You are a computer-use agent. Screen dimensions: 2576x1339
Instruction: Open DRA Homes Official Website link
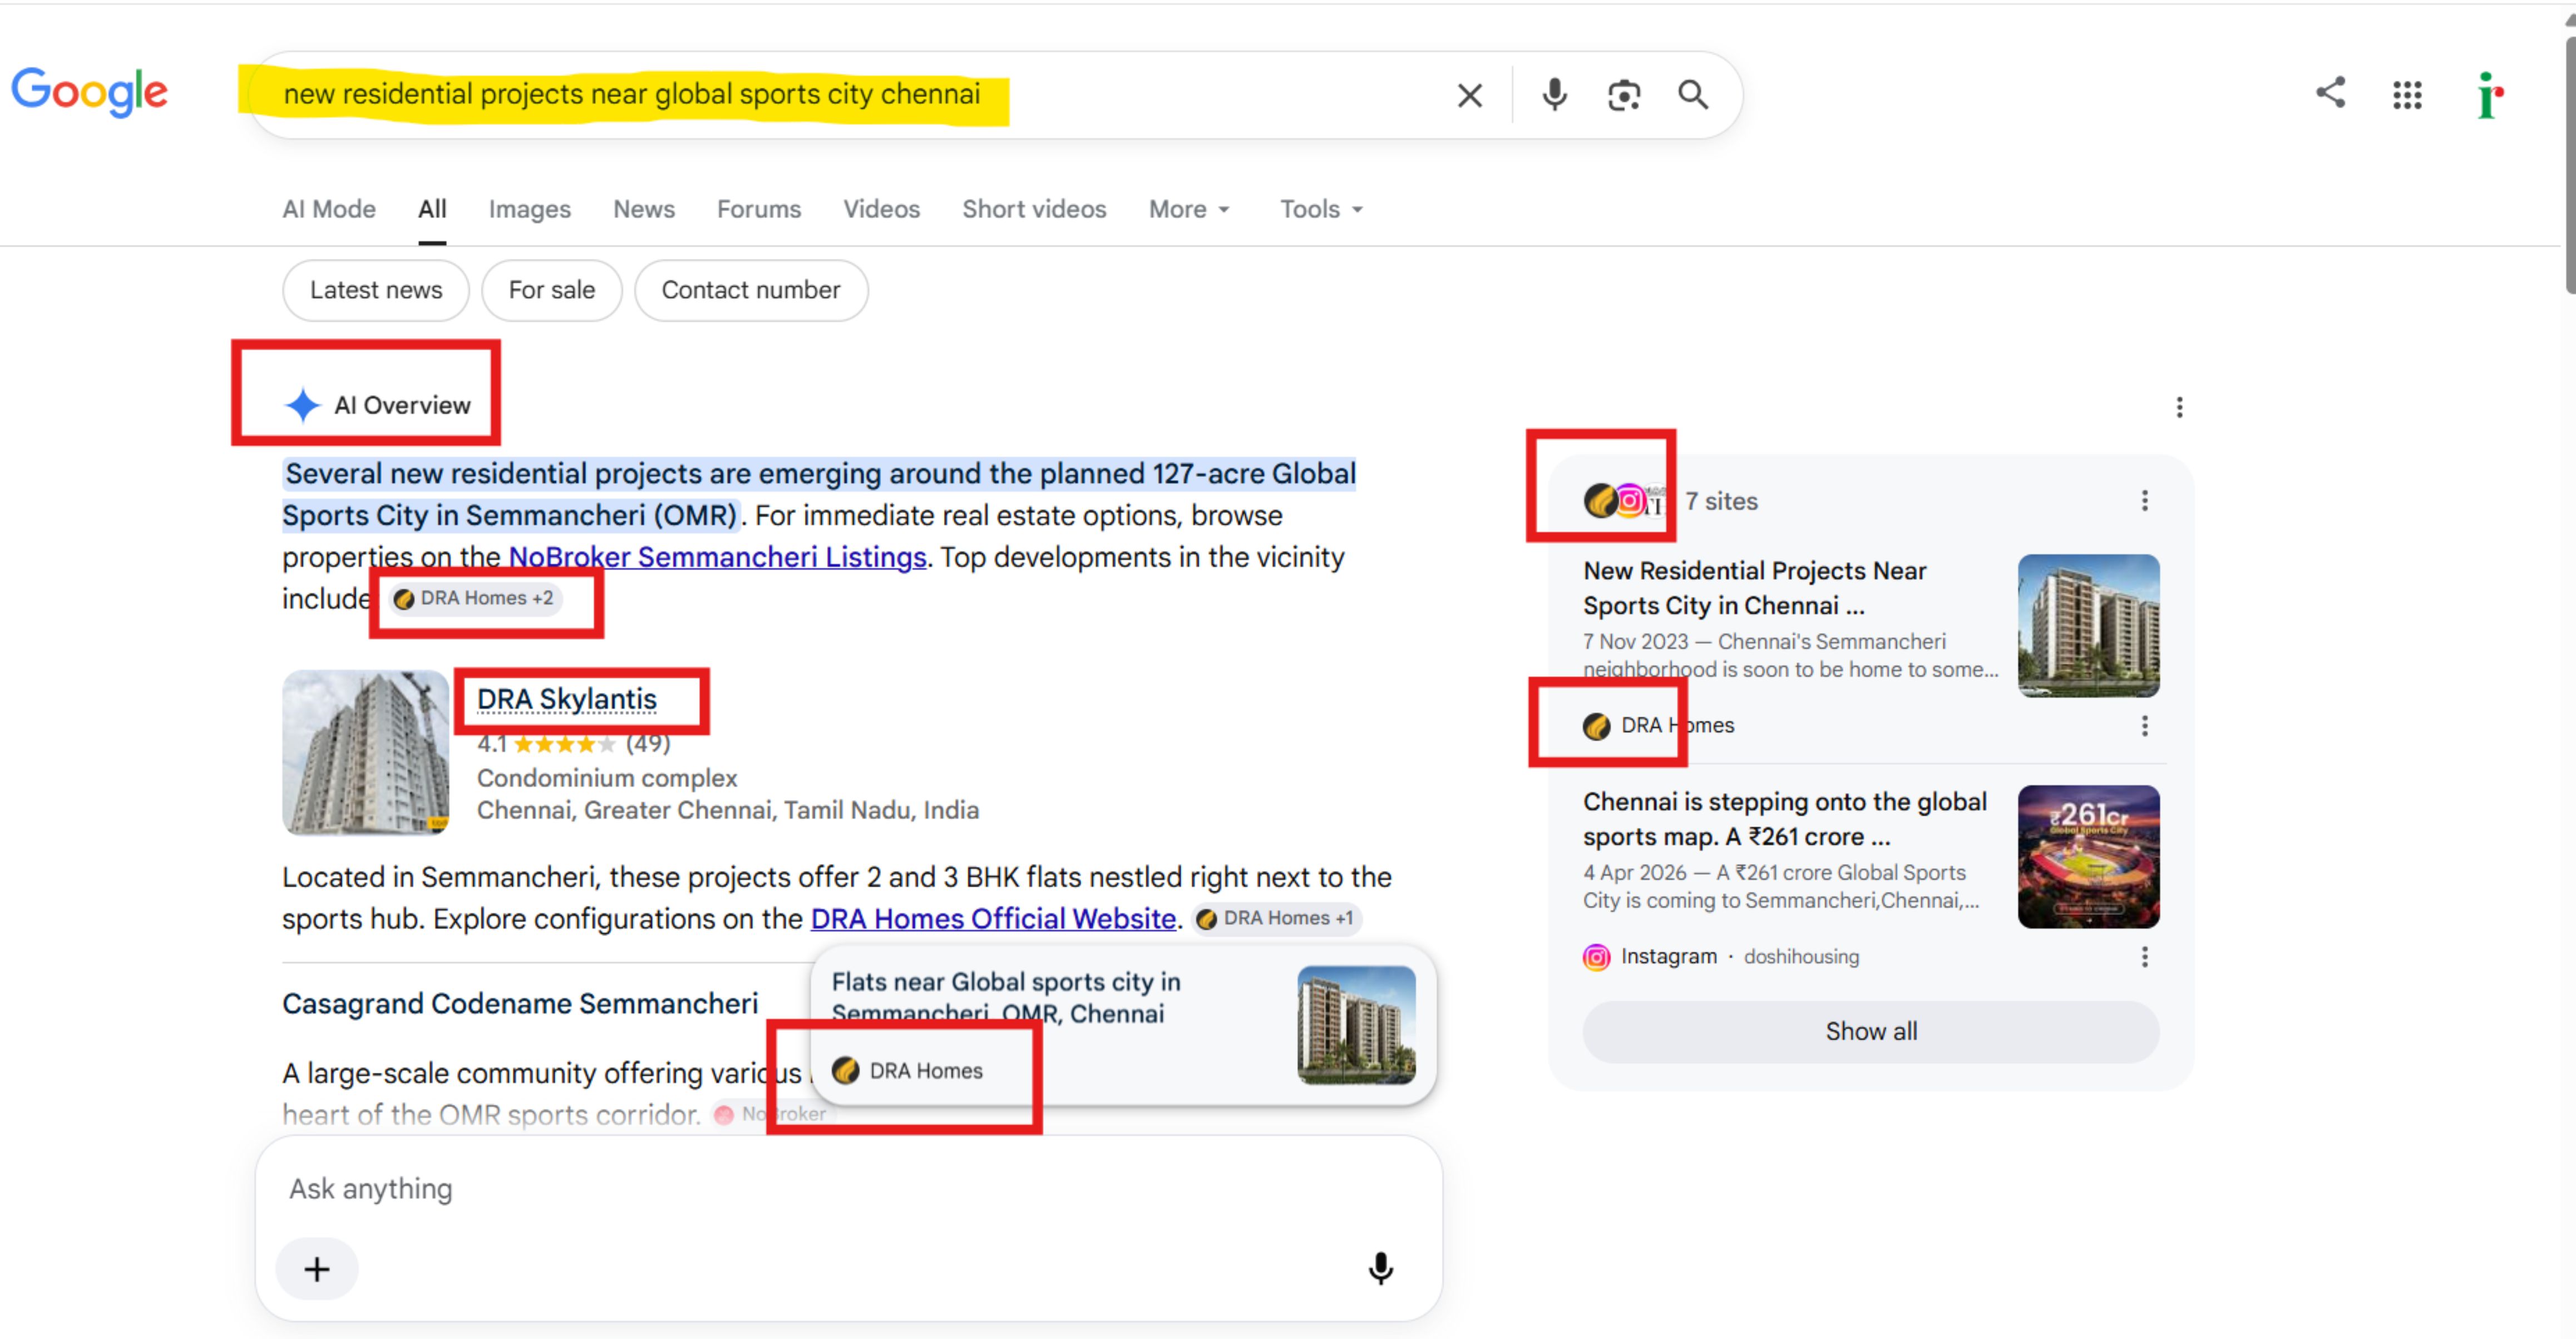click(x=992, y=918)
